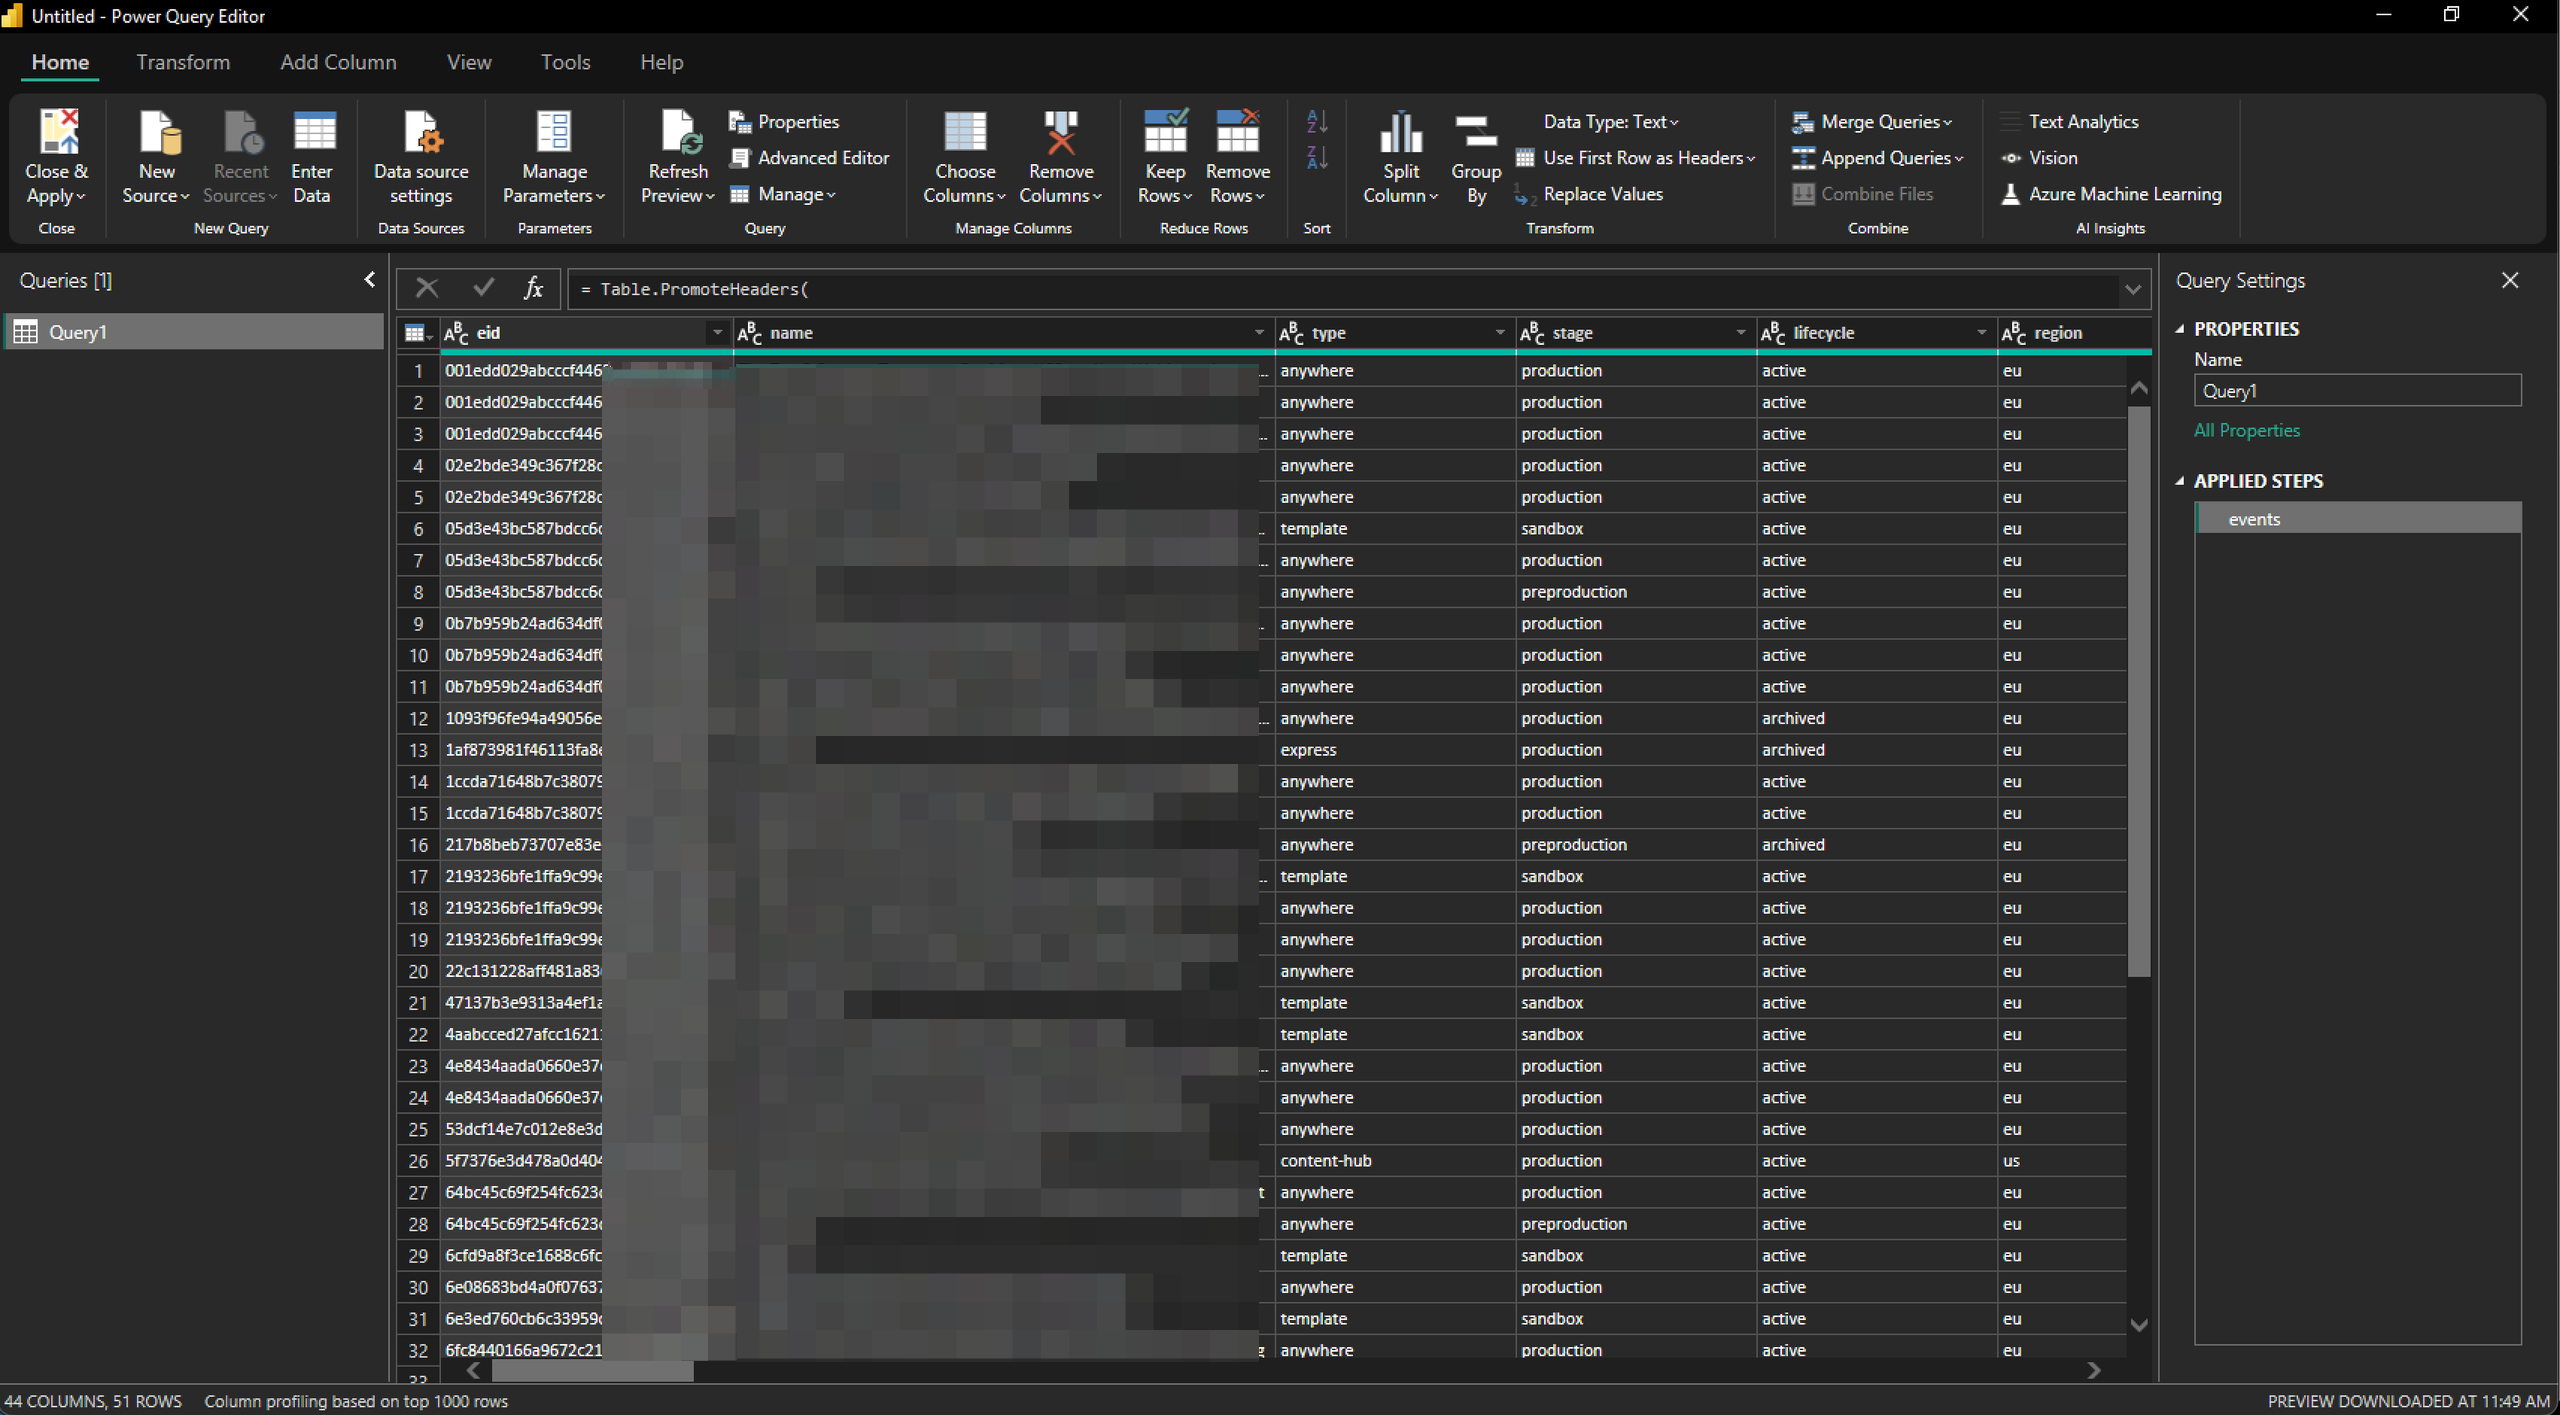Select the events applied step
Viewport: 2560px width, 1415px height.
(2357, 519)
